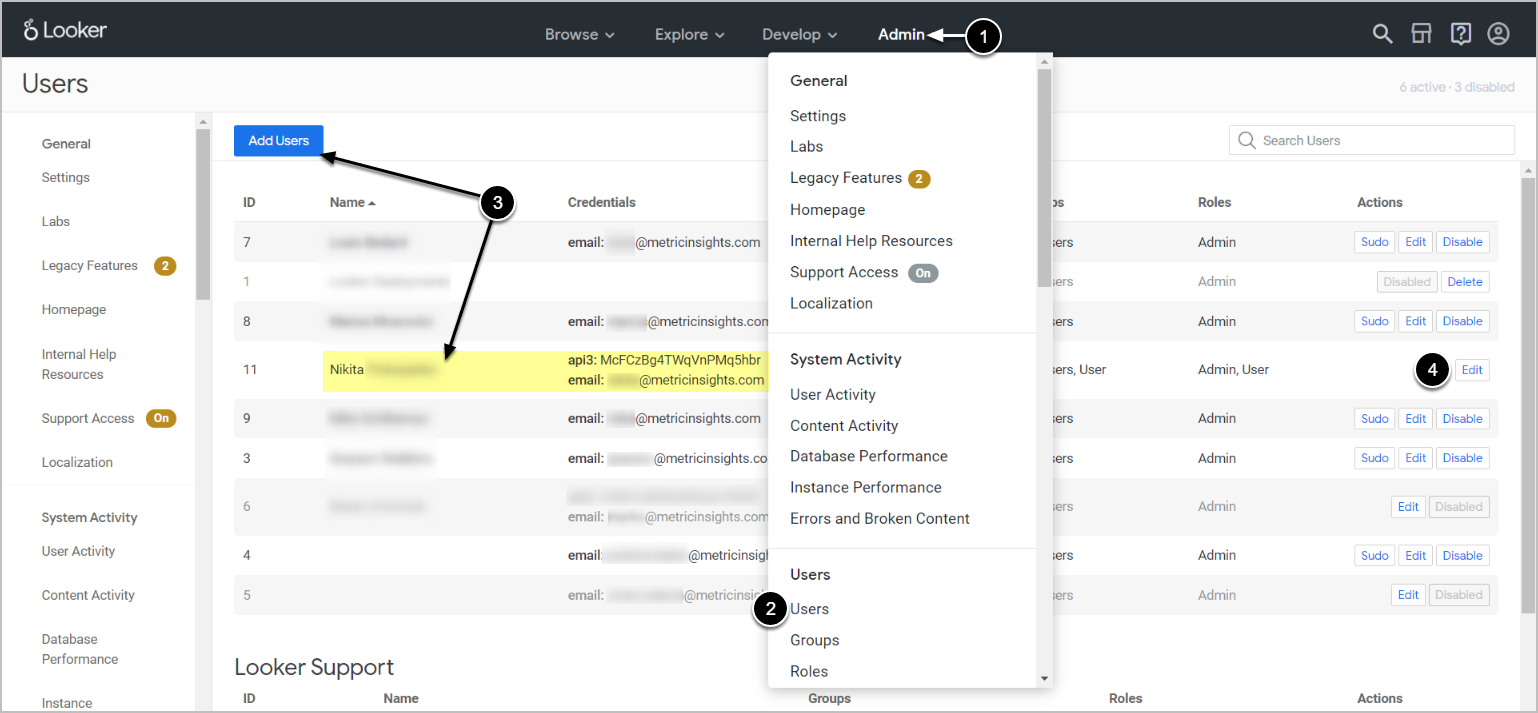Select Localization in Admin dropdown

pyautogui.click(x=831, y=303)
